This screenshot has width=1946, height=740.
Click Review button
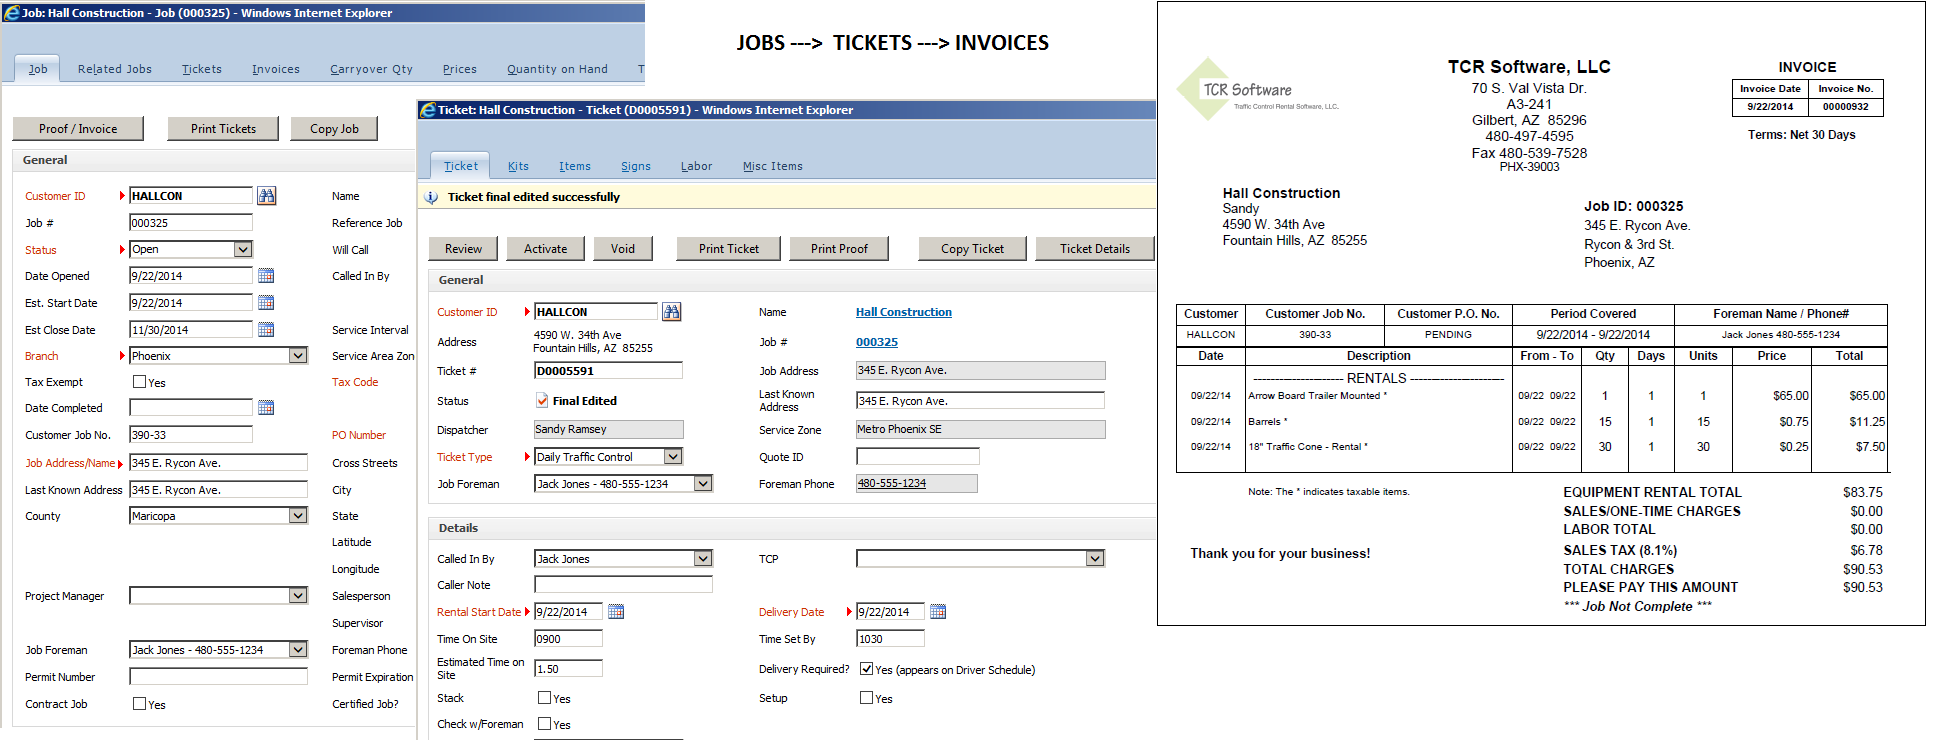[x=463, y=248]
